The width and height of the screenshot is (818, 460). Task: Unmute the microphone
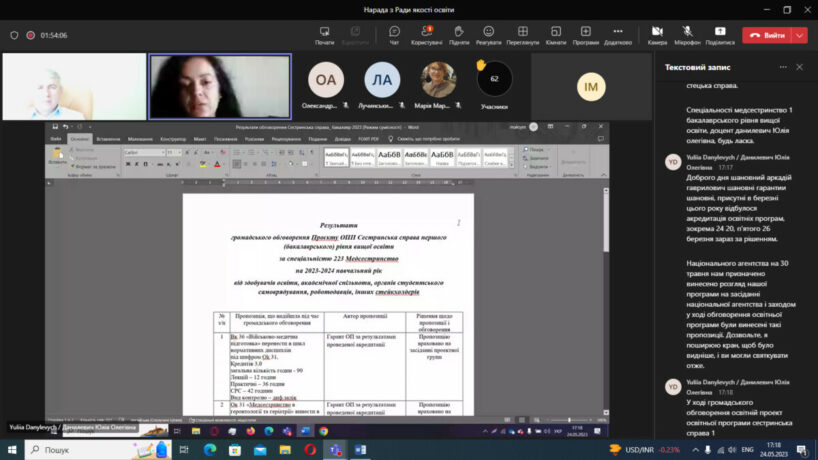pyautogui.click(x=687, y=35)
